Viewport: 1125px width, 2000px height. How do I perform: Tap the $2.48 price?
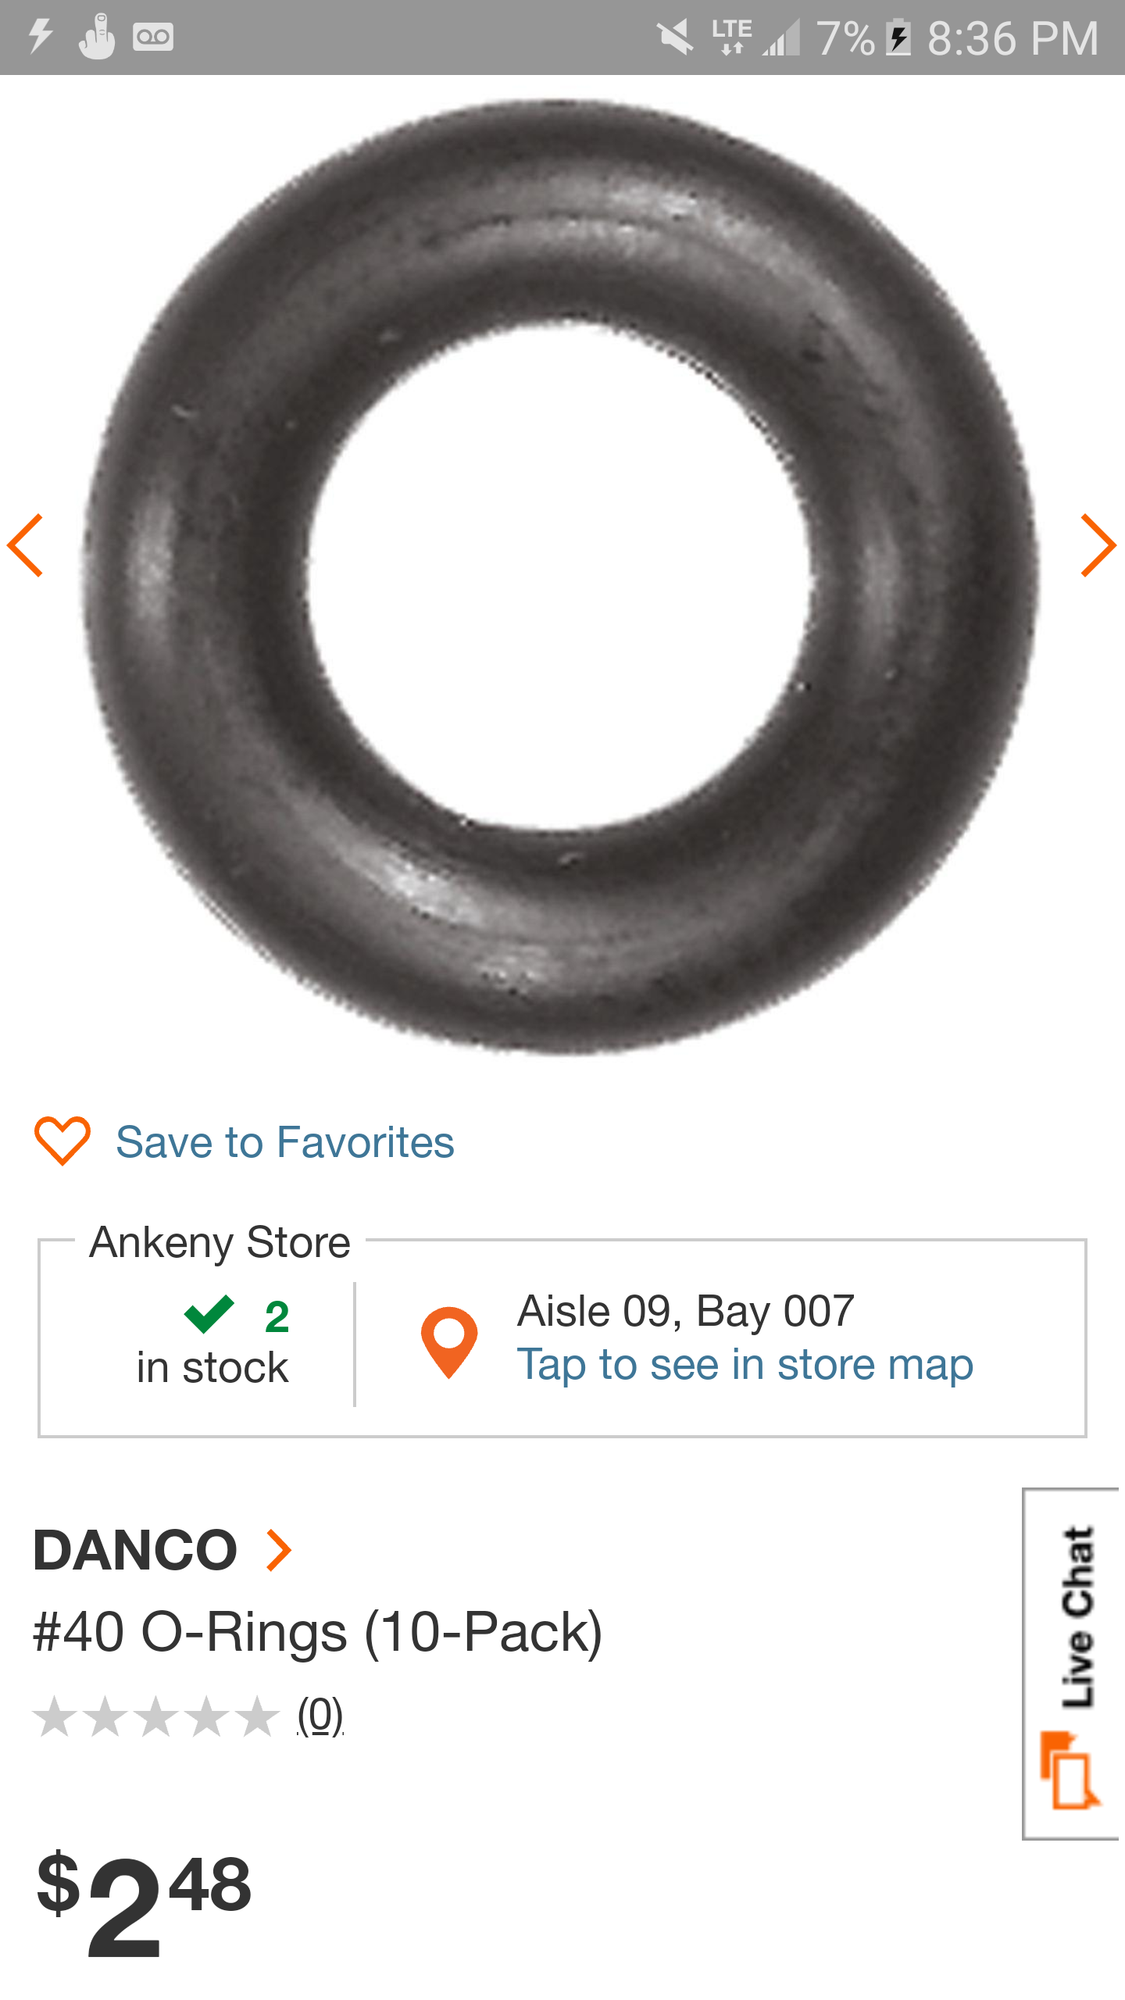(144, 1900)
